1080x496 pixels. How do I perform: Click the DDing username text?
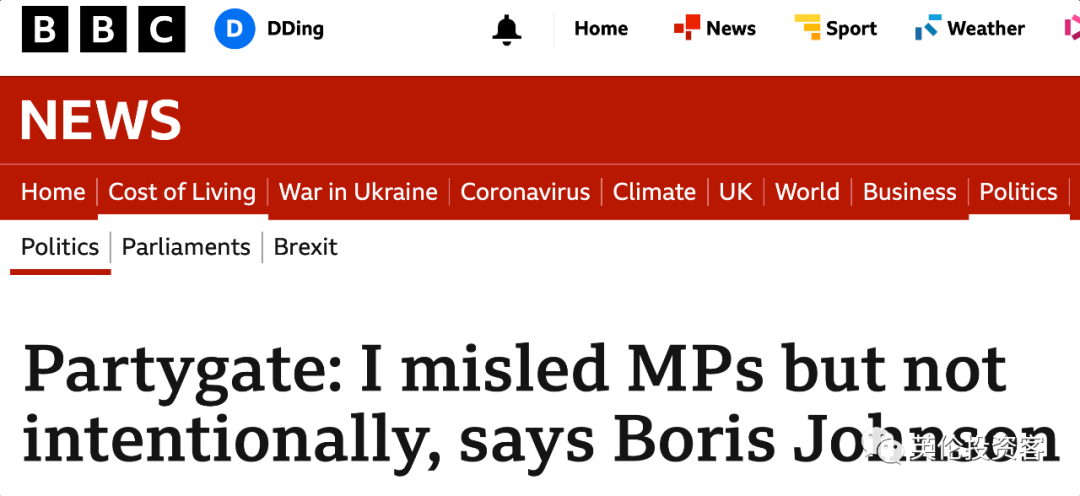[x=295, y=29]
